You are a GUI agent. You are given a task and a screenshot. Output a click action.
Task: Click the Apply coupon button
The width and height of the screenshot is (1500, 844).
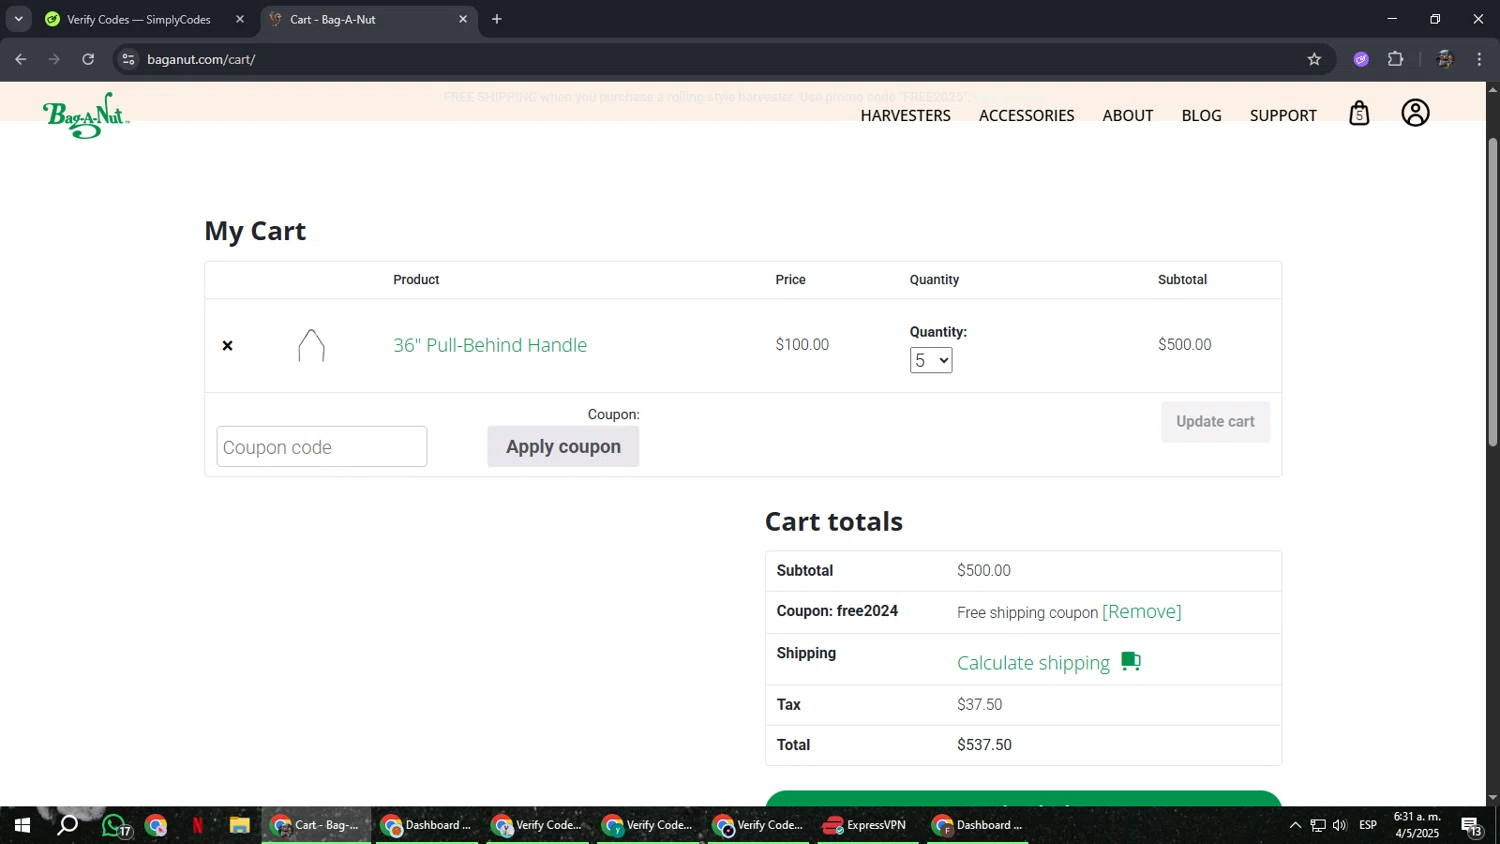(563, 447)
